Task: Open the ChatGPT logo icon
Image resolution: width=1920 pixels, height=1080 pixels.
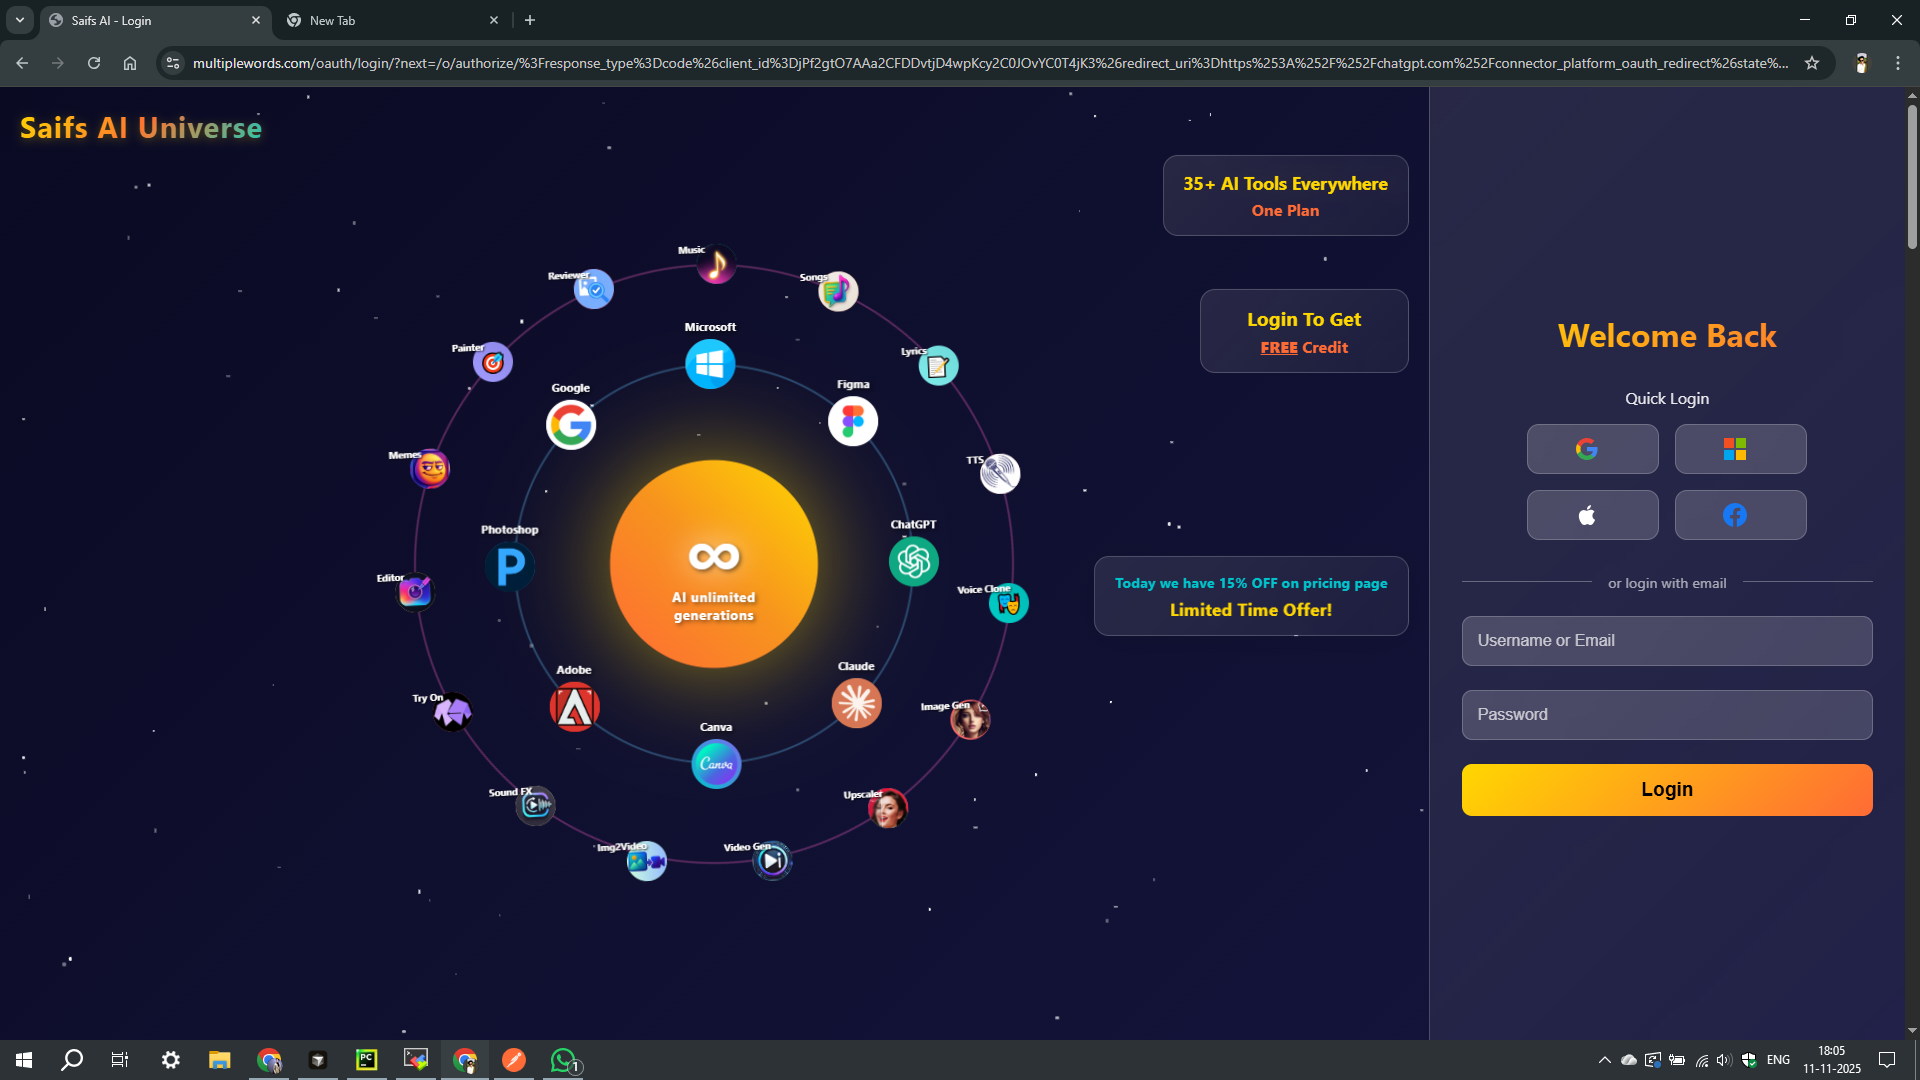Action: [914, 561]
